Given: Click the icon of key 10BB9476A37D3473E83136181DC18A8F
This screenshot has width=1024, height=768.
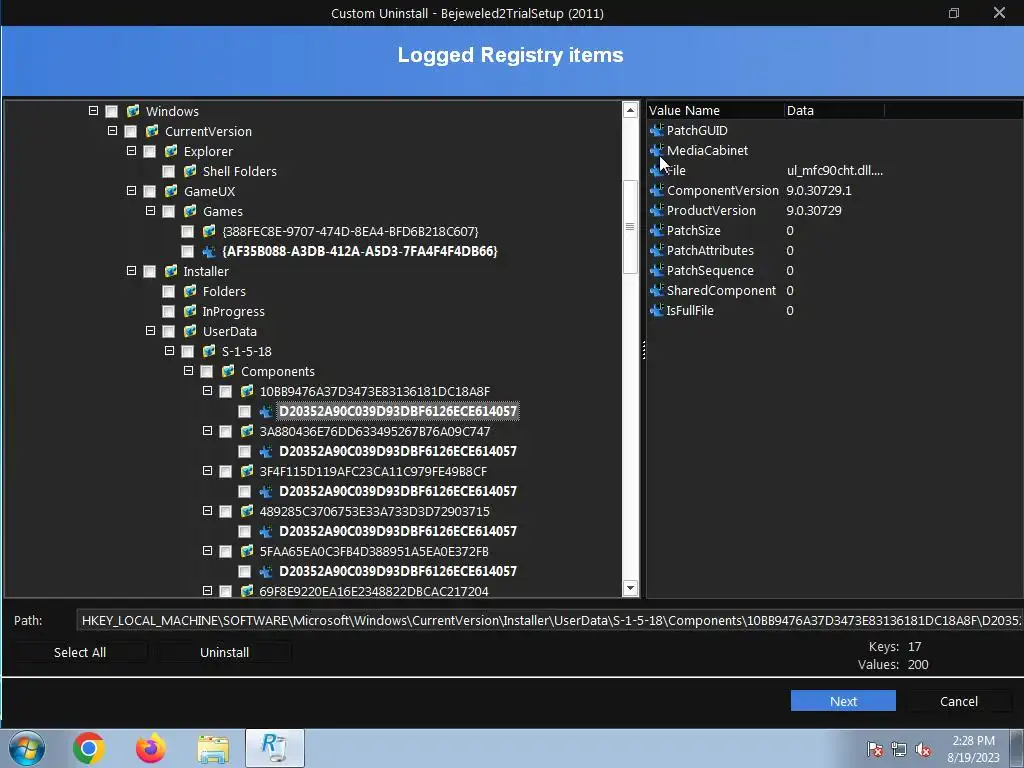Looking at the screenshot, I should tap(247, 391).
